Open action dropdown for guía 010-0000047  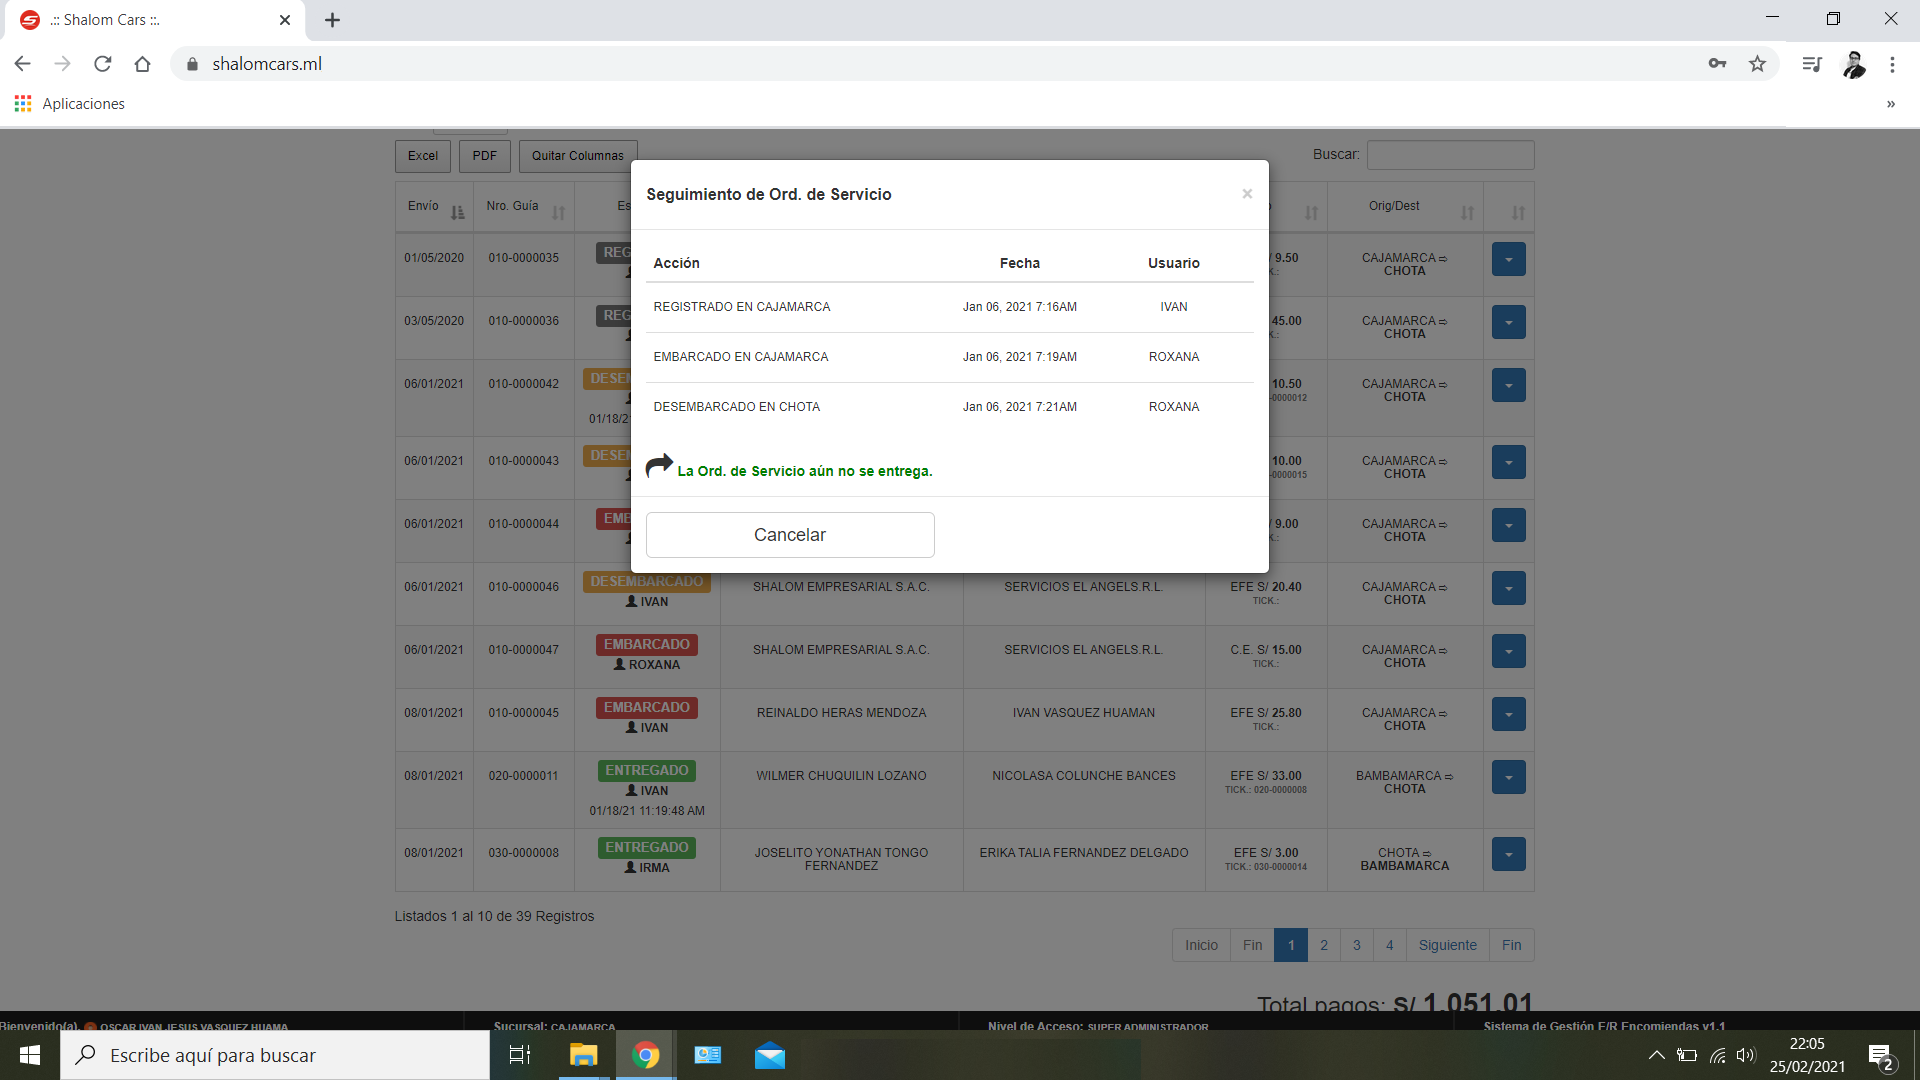1508,651
